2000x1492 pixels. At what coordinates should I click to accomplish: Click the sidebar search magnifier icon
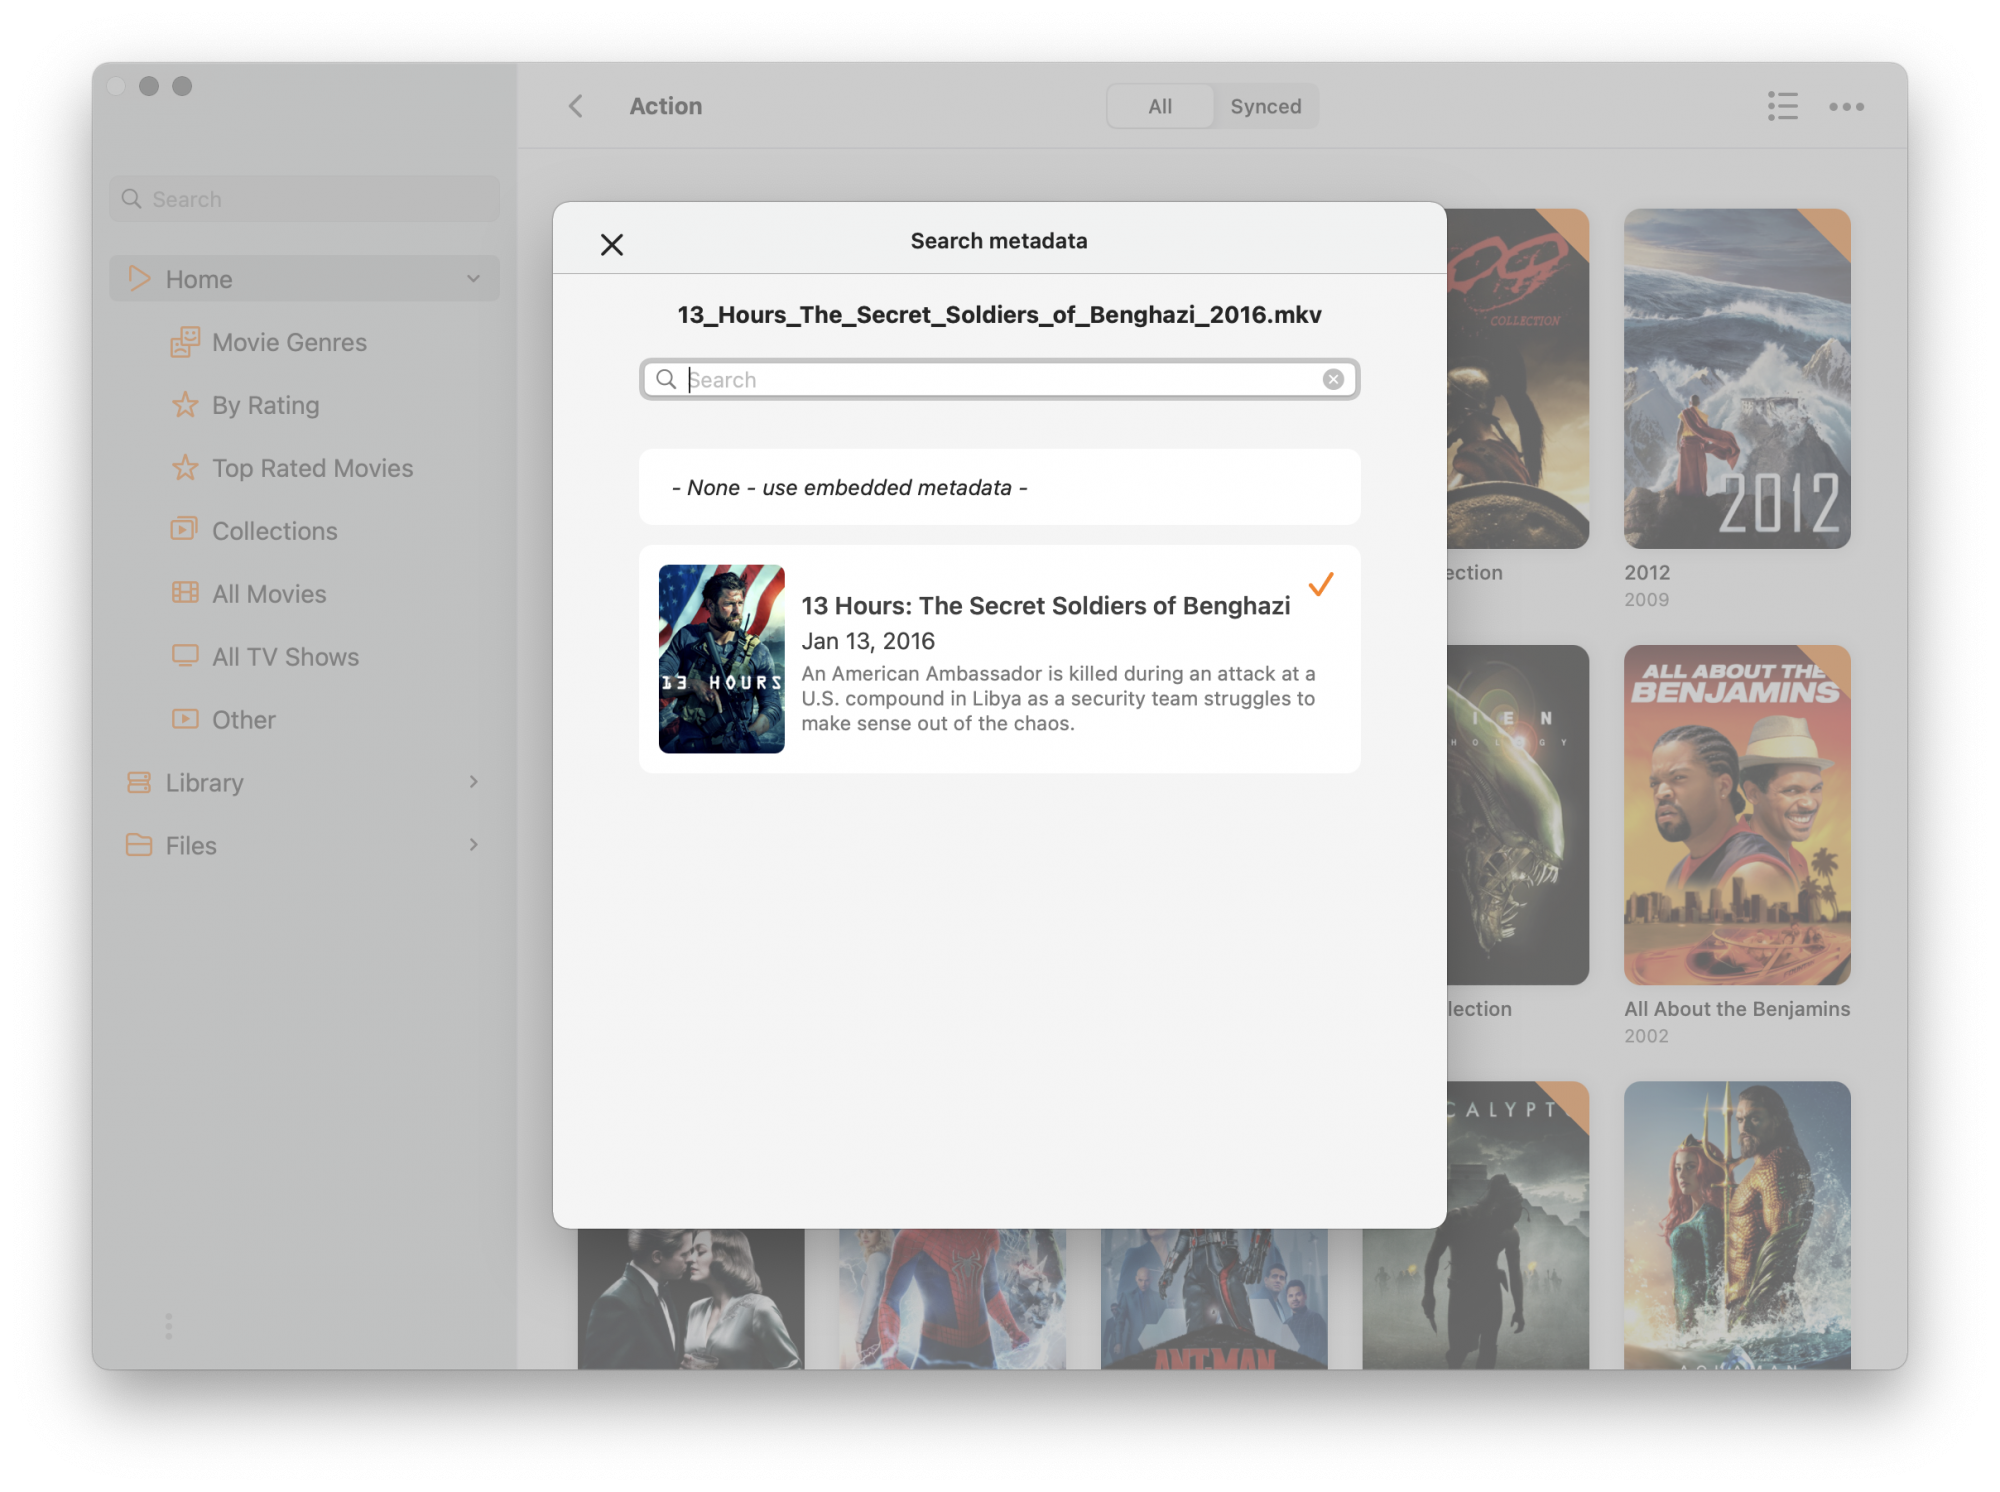pyautogui.click(x=131, y=198)
